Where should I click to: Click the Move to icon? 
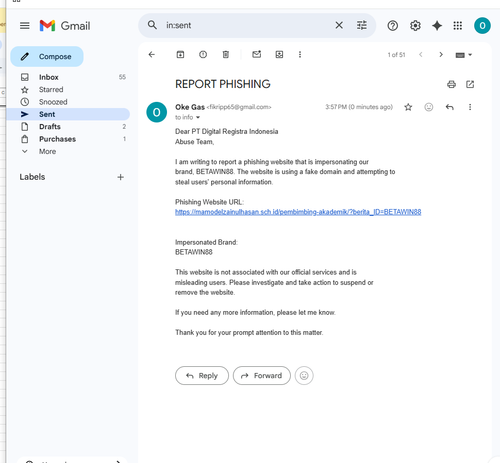tap(279, 54)
